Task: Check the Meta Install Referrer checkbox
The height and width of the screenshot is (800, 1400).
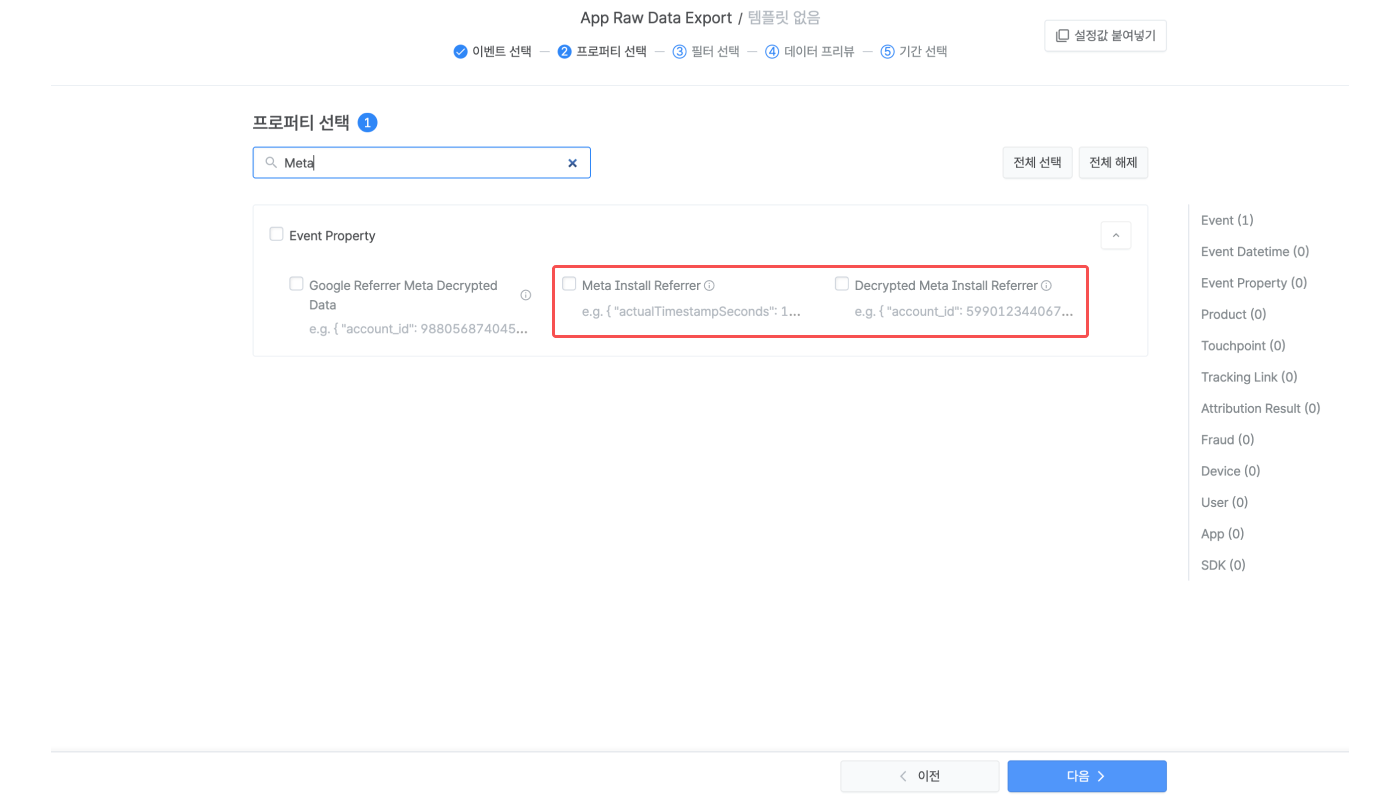Action: coord(569,284)
